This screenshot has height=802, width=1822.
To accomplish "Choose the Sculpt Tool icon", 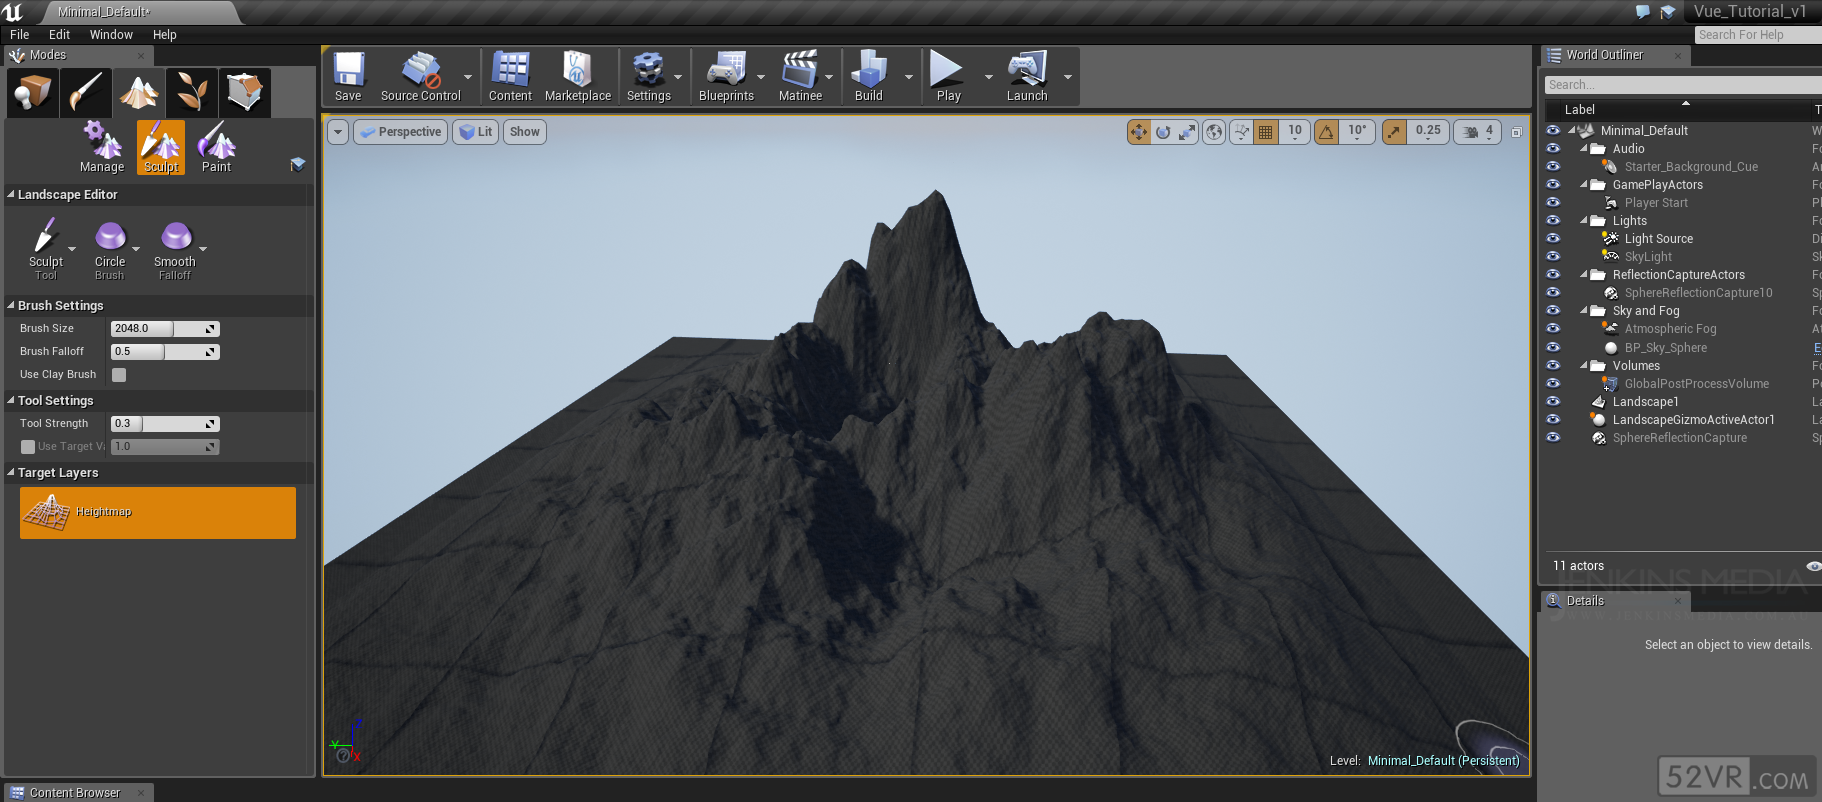I will [46, 250].
